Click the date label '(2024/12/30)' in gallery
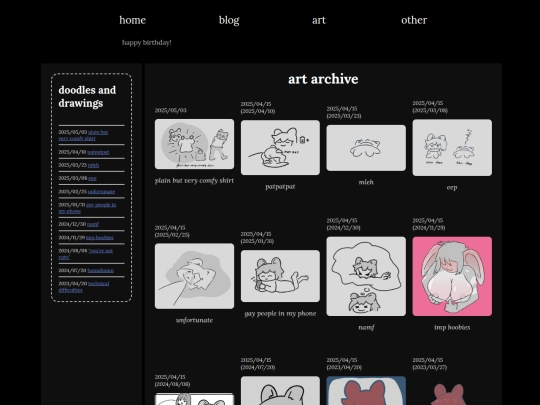540x405 pixels. pos(344,228)
